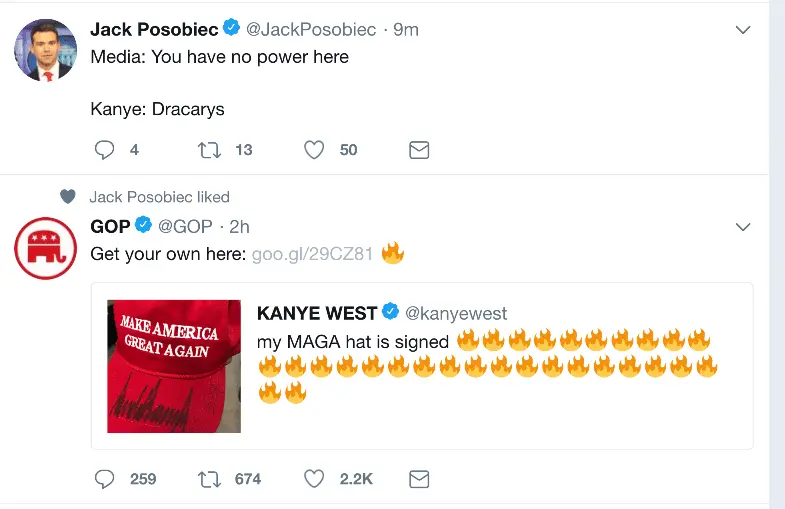This screenshot has height=509, width=785.
Task: Retweet the GOP tweet
Action: pos(209,479)
